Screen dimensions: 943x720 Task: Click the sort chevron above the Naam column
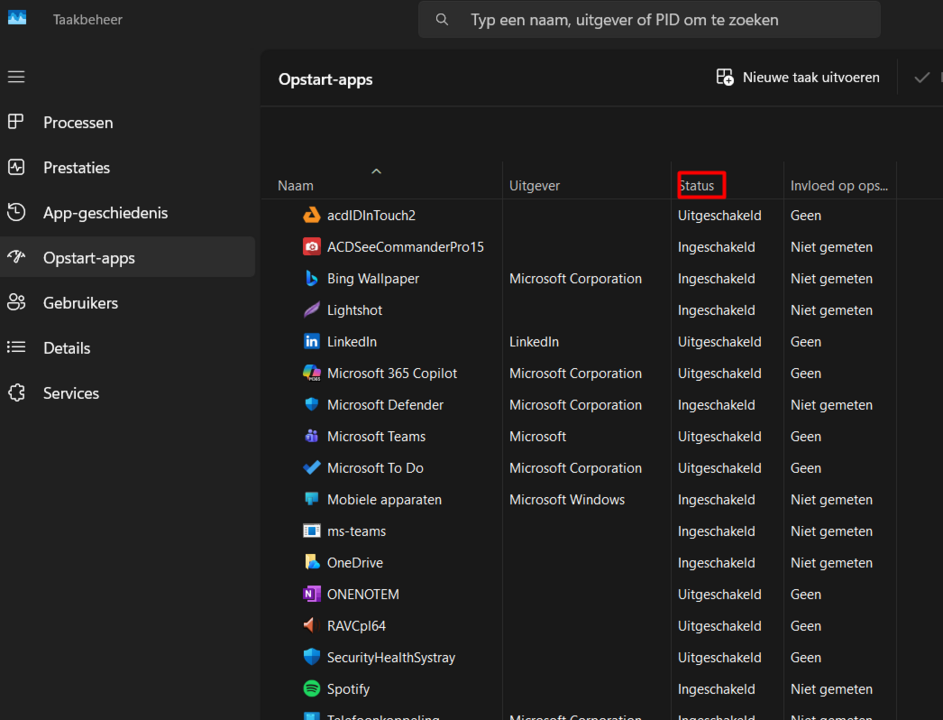pyautogui.click(x=376, y=171)
